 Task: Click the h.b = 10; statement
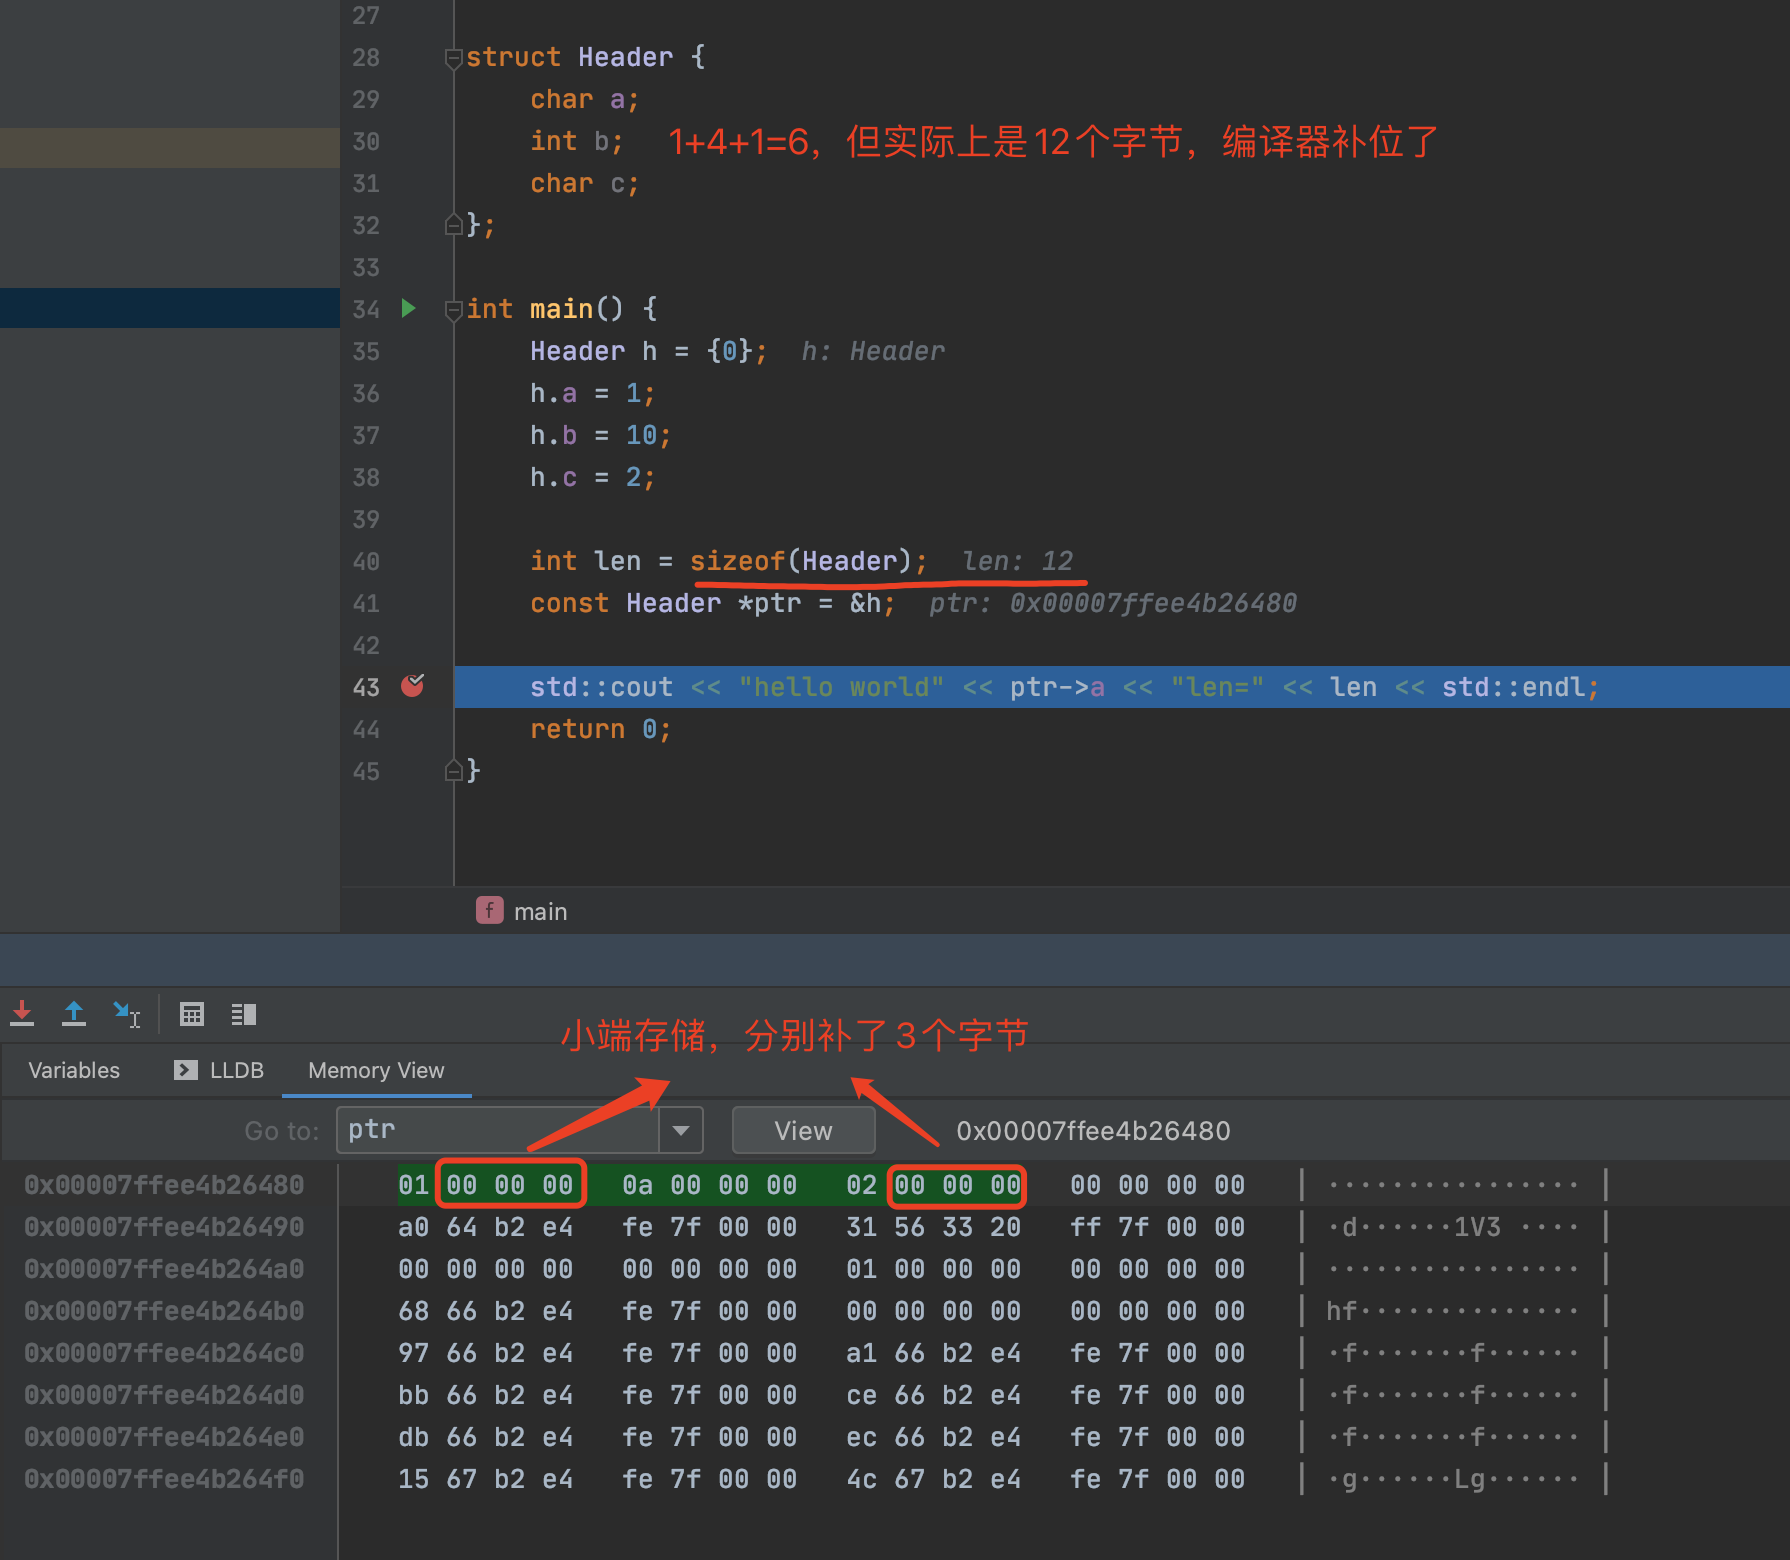pos(600,435)
